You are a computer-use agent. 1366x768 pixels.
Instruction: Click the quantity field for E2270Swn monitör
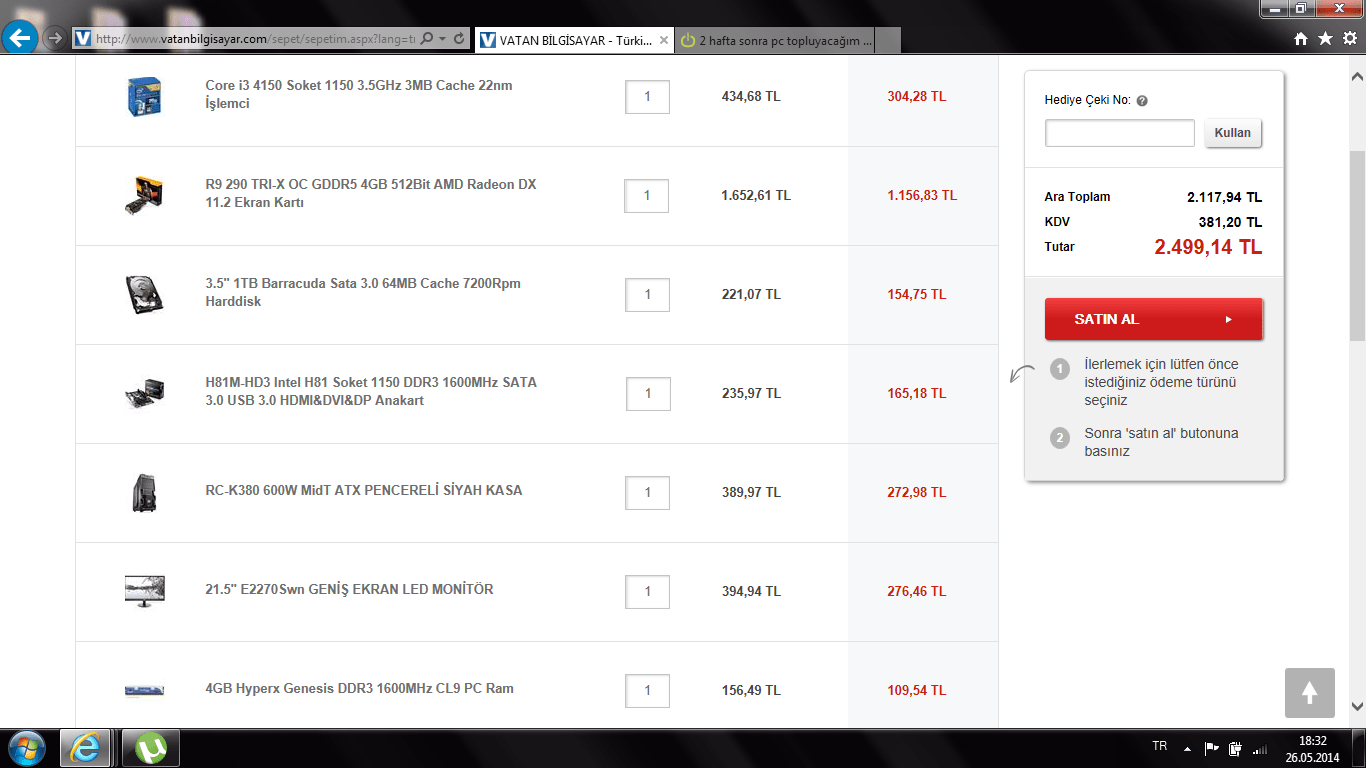click(648, 592)
